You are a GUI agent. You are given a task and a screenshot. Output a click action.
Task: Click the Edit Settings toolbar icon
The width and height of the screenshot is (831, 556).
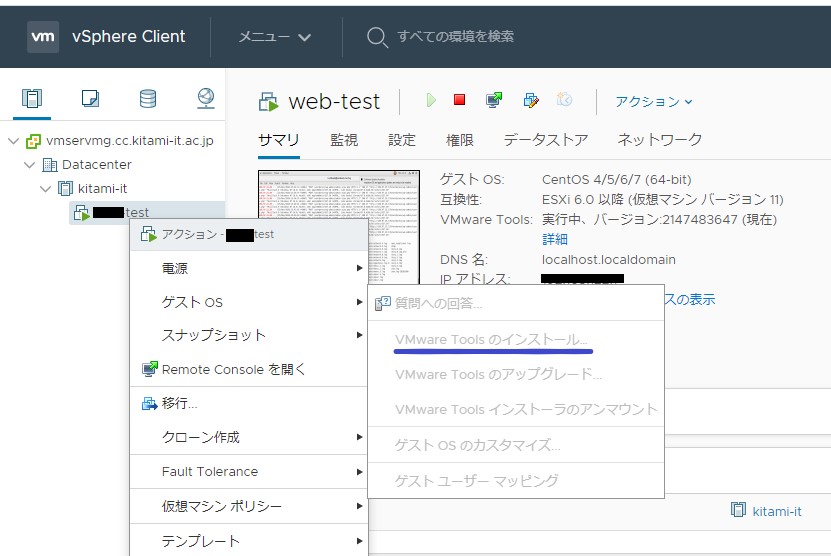pyautogui.click(x=531, y=100)
